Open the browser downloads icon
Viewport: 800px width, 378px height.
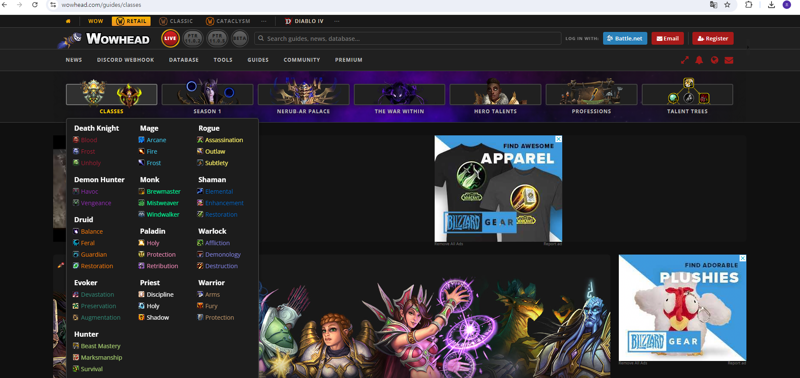[x=771, y=5]
